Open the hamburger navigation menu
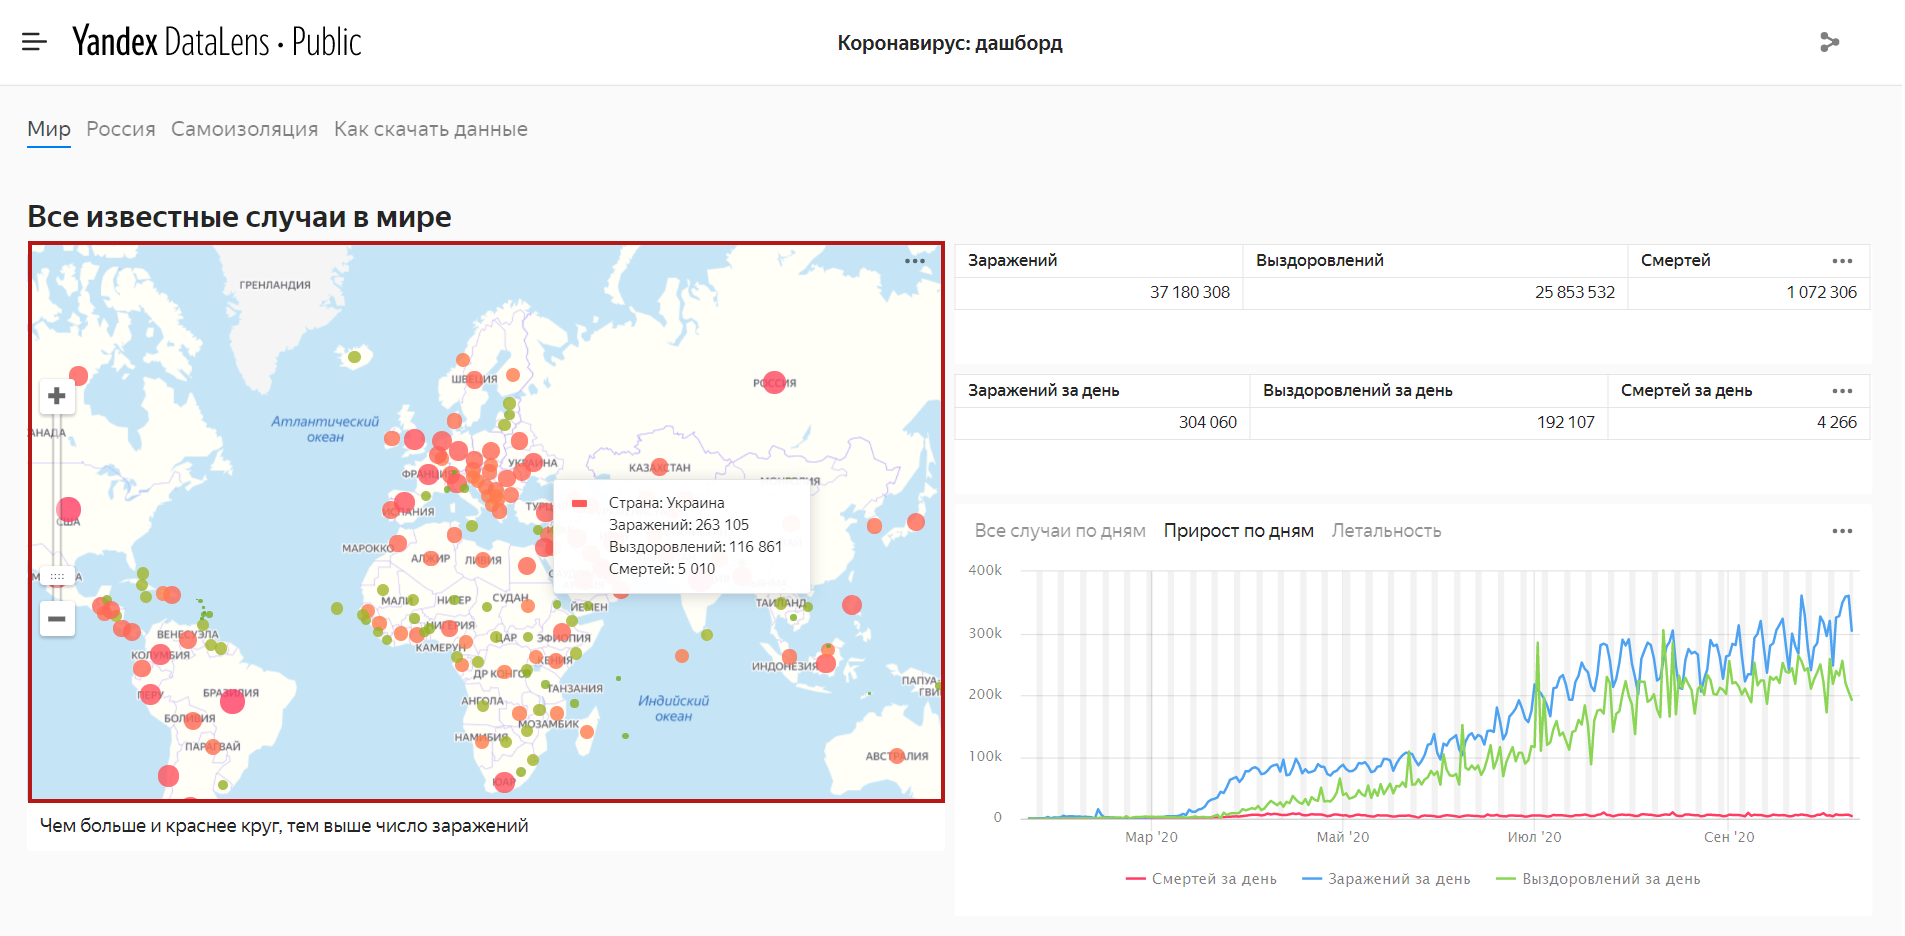The image size is (1905, 936). point(34,42)
